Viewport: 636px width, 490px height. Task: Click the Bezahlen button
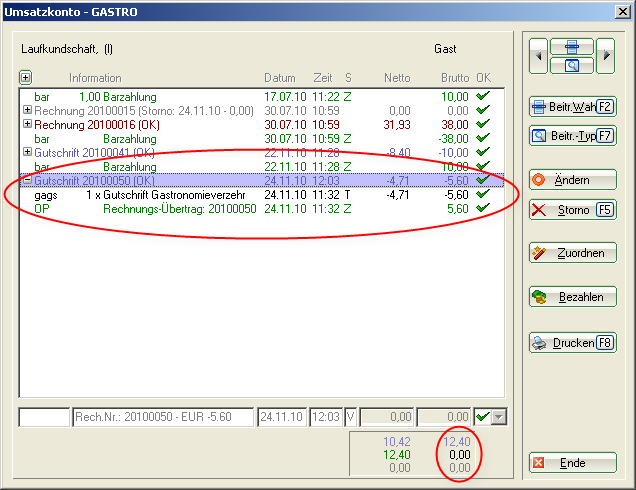(573, 297)
